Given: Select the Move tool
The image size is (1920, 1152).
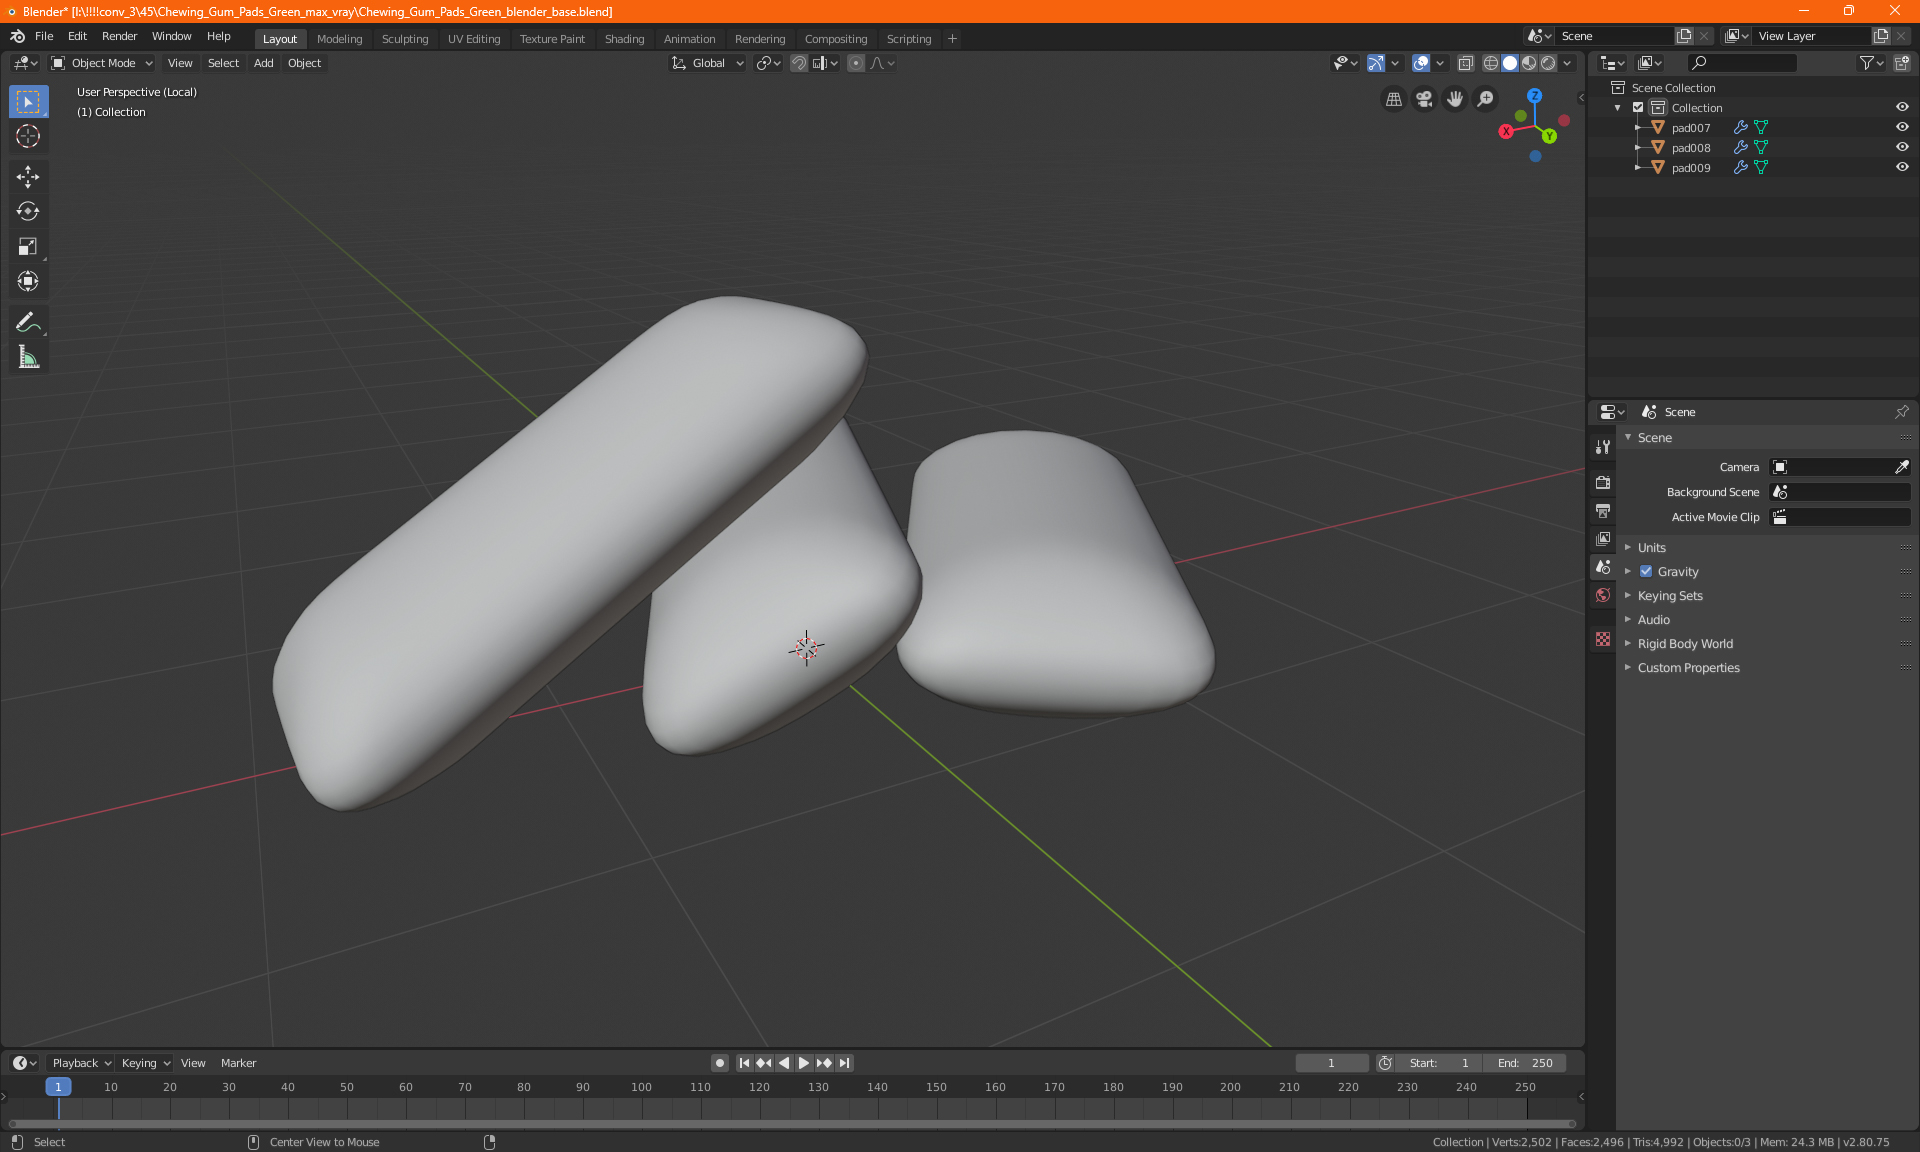Looking at the screenshot, I should [x=28, y=177].
